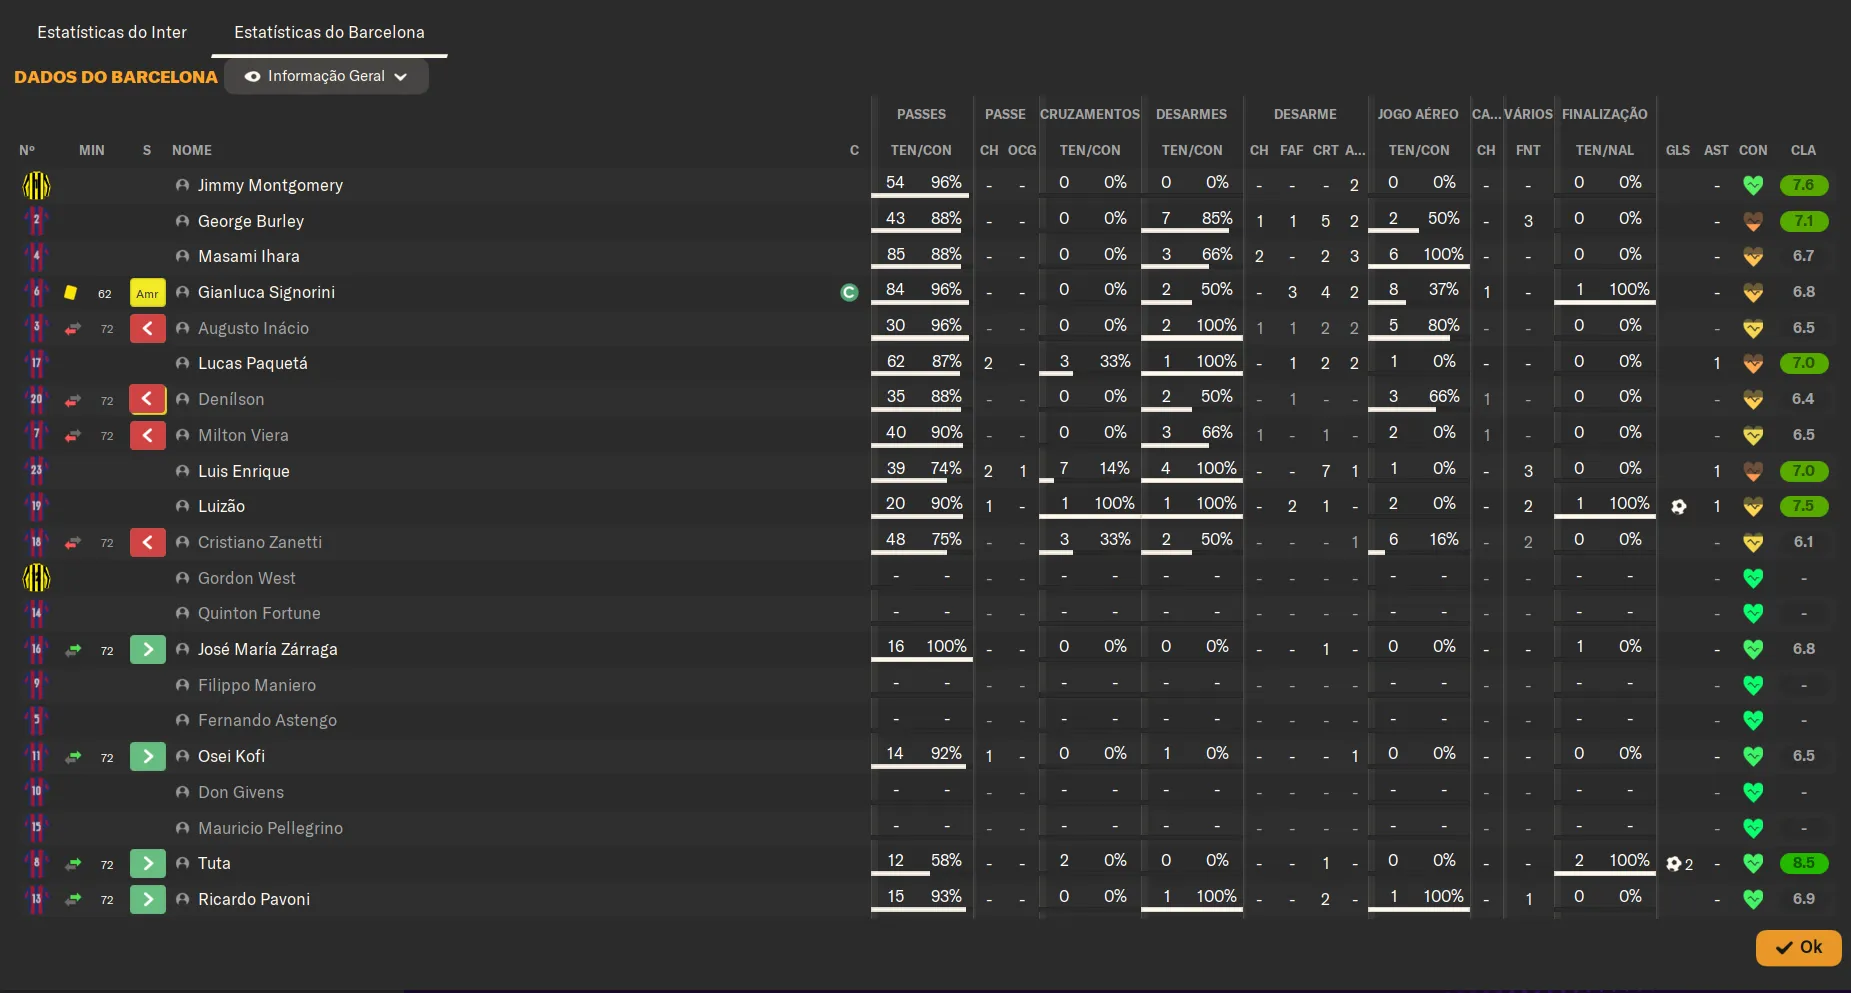Select the Quinton Fortune row name

point(259,613)
